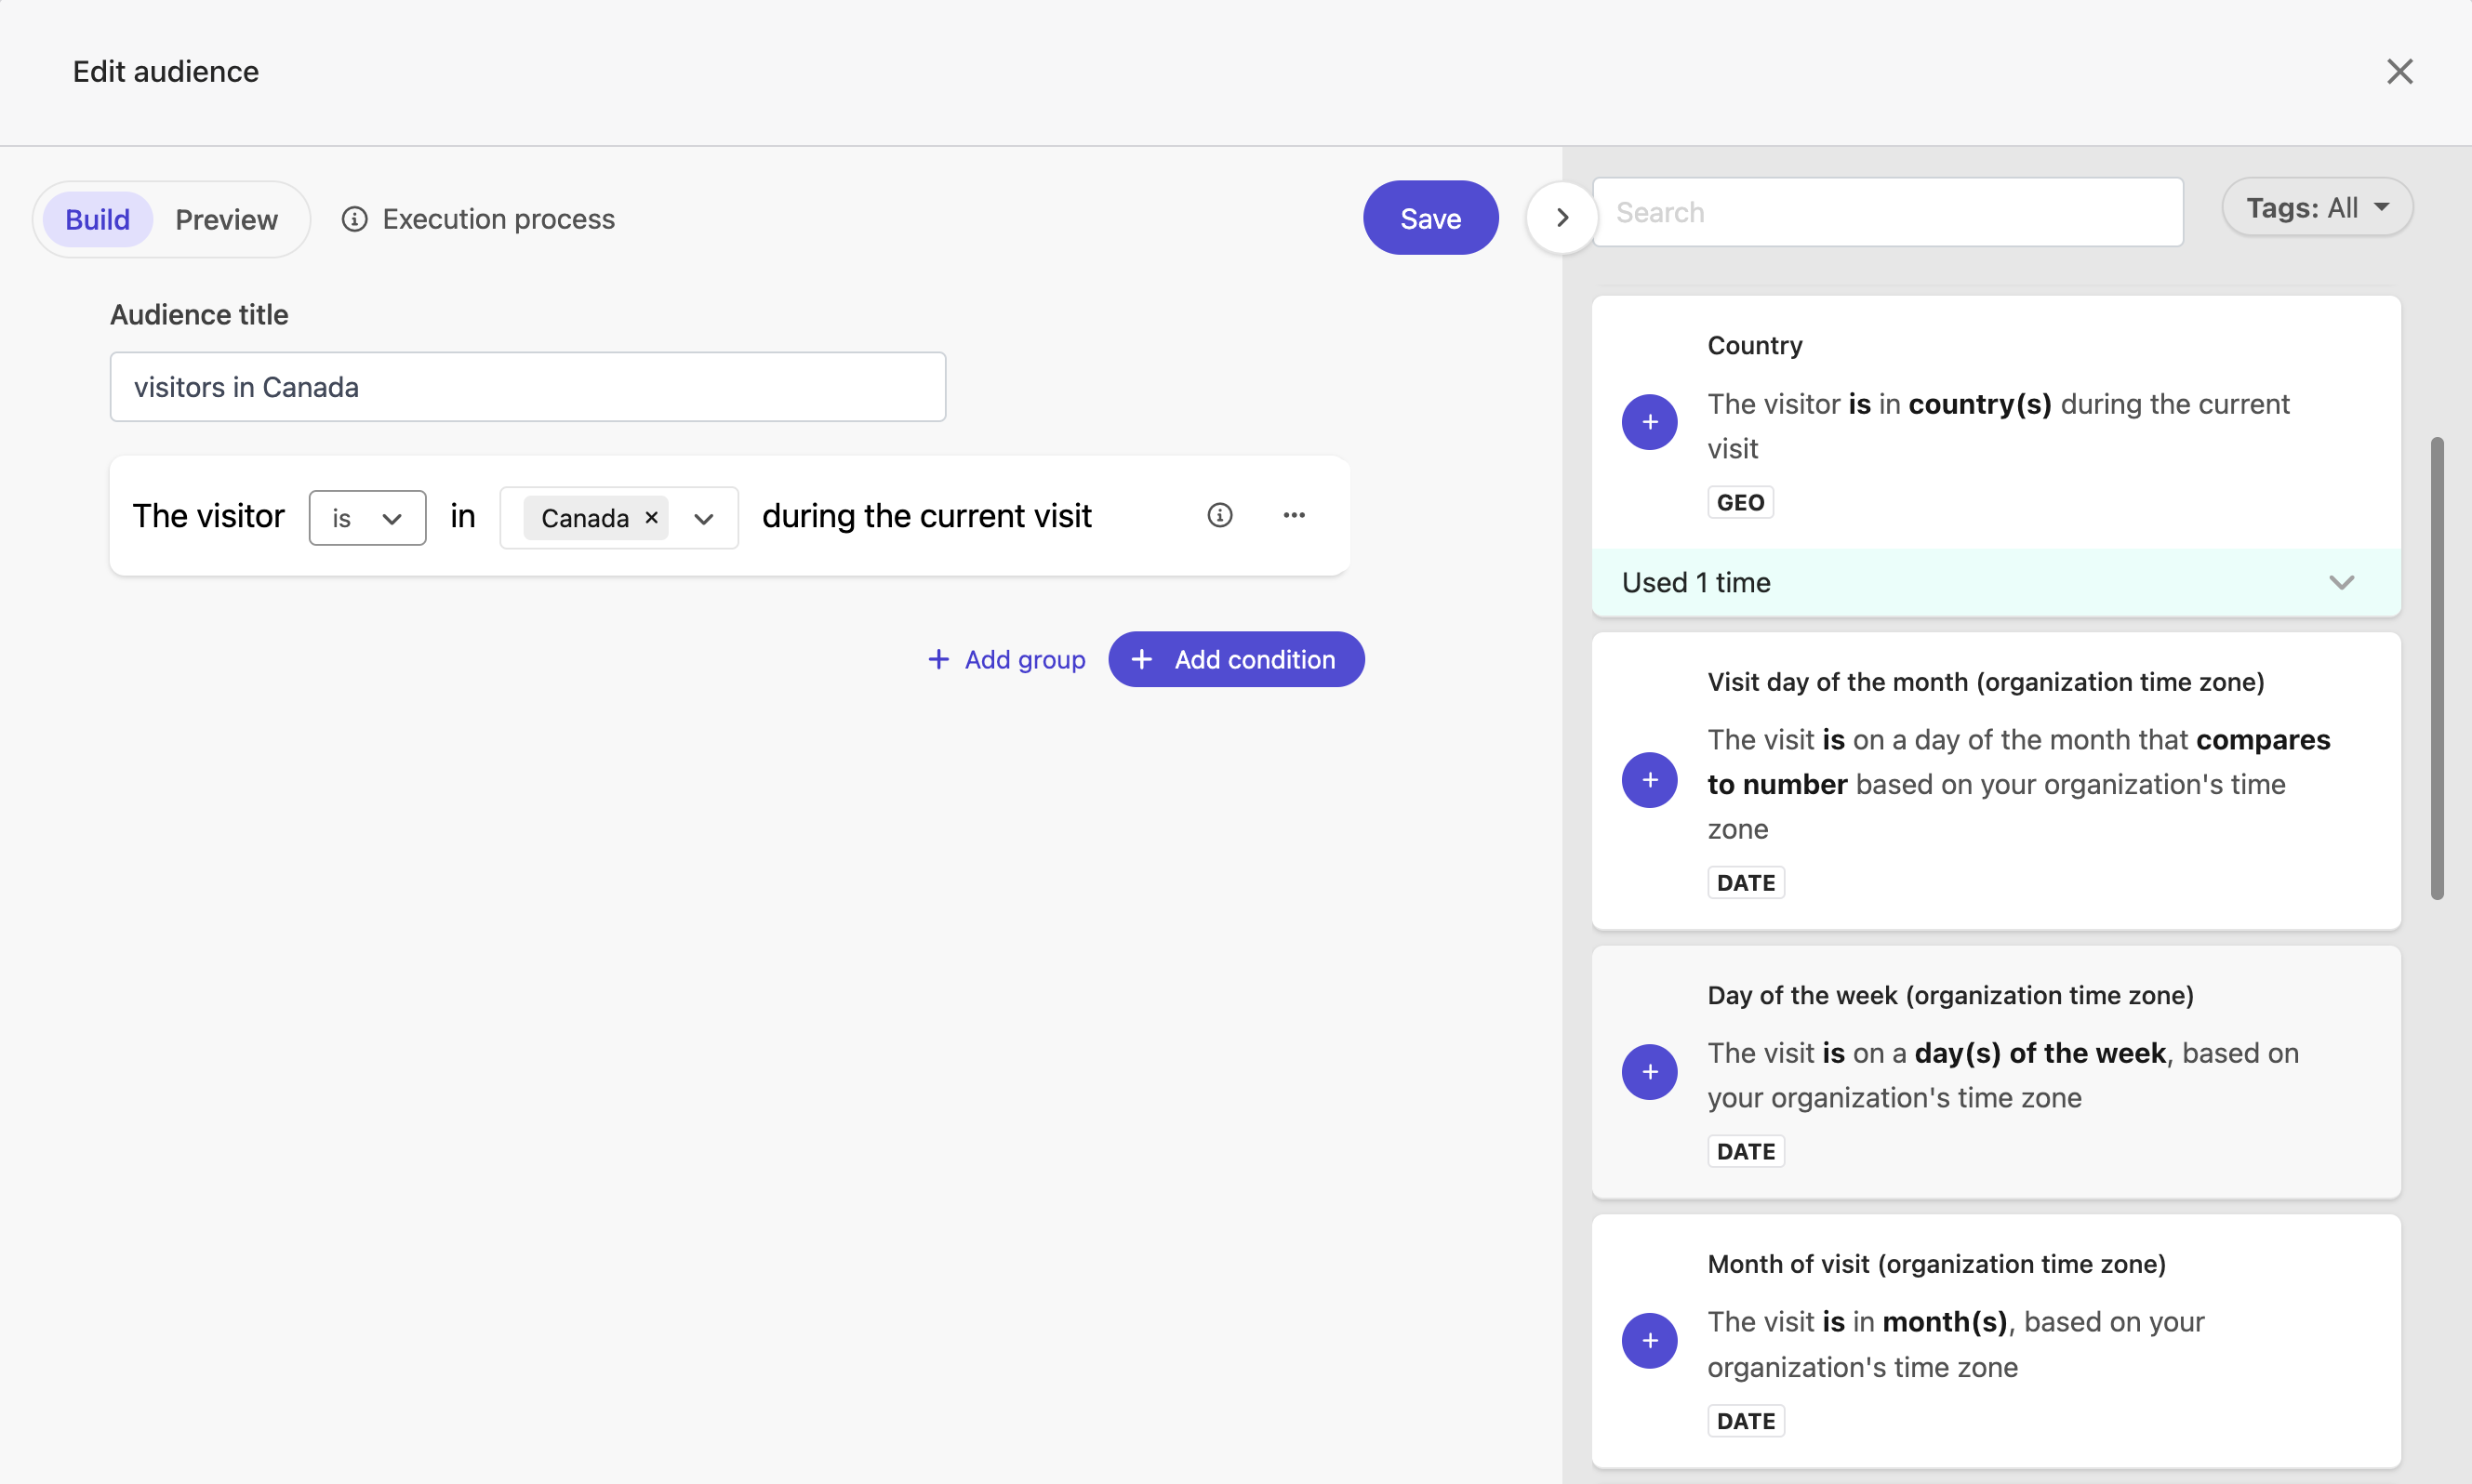Image resolution: width=2472 pixels, height=1484 pixels.
Task: Open the 'is' operator dropdown
Action: [x=367, y=517]
